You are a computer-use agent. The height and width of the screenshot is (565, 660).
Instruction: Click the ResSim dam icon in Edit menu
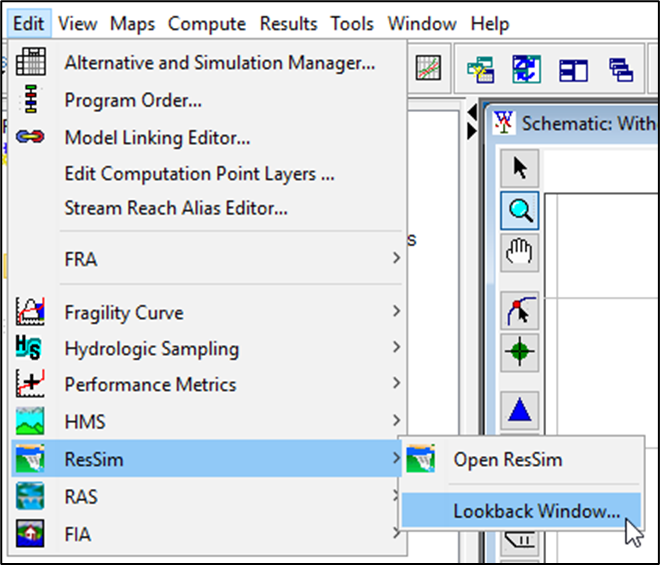[30, 458]
